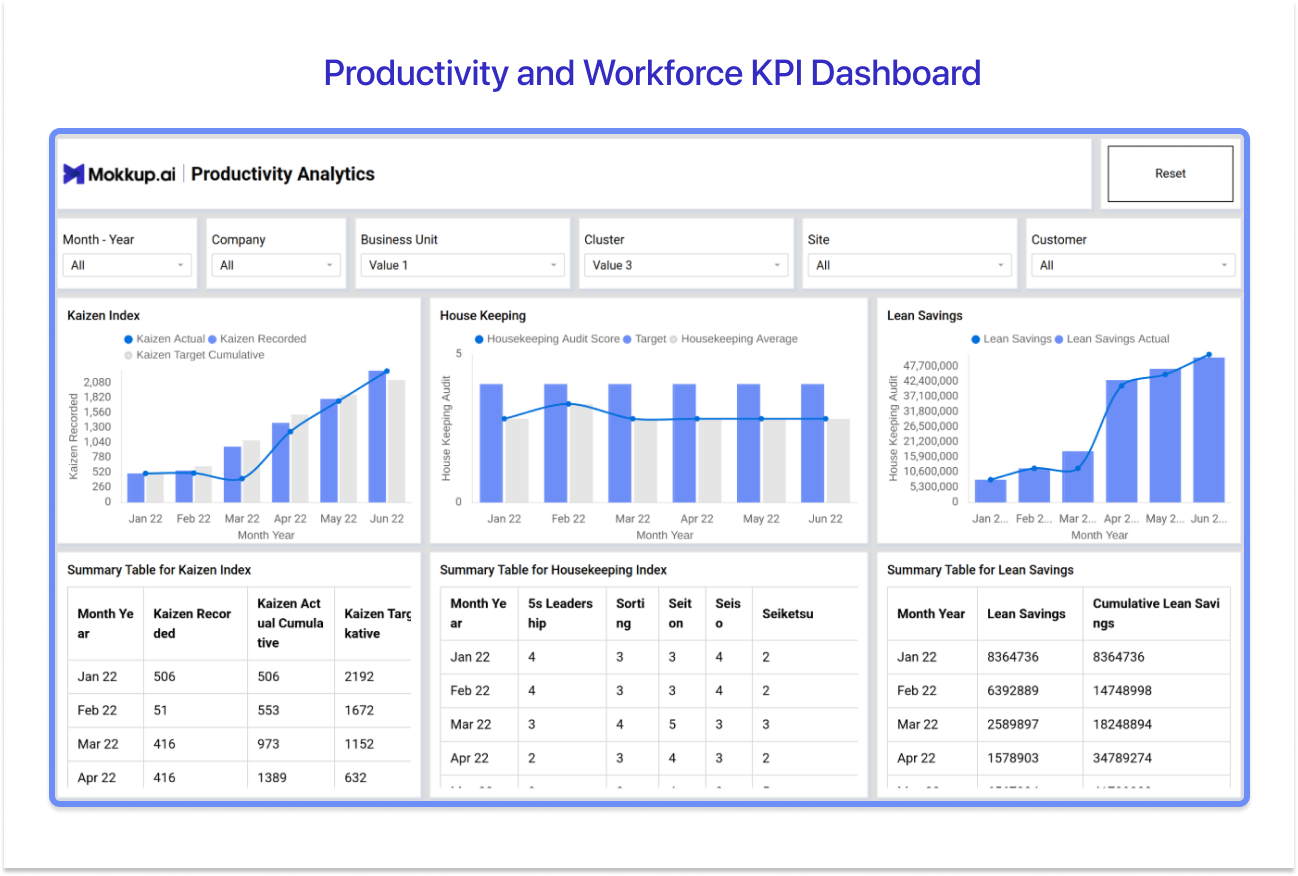Expand the Cluster dropdown showing Value 3
The image size is (1298, 876).
686,265
